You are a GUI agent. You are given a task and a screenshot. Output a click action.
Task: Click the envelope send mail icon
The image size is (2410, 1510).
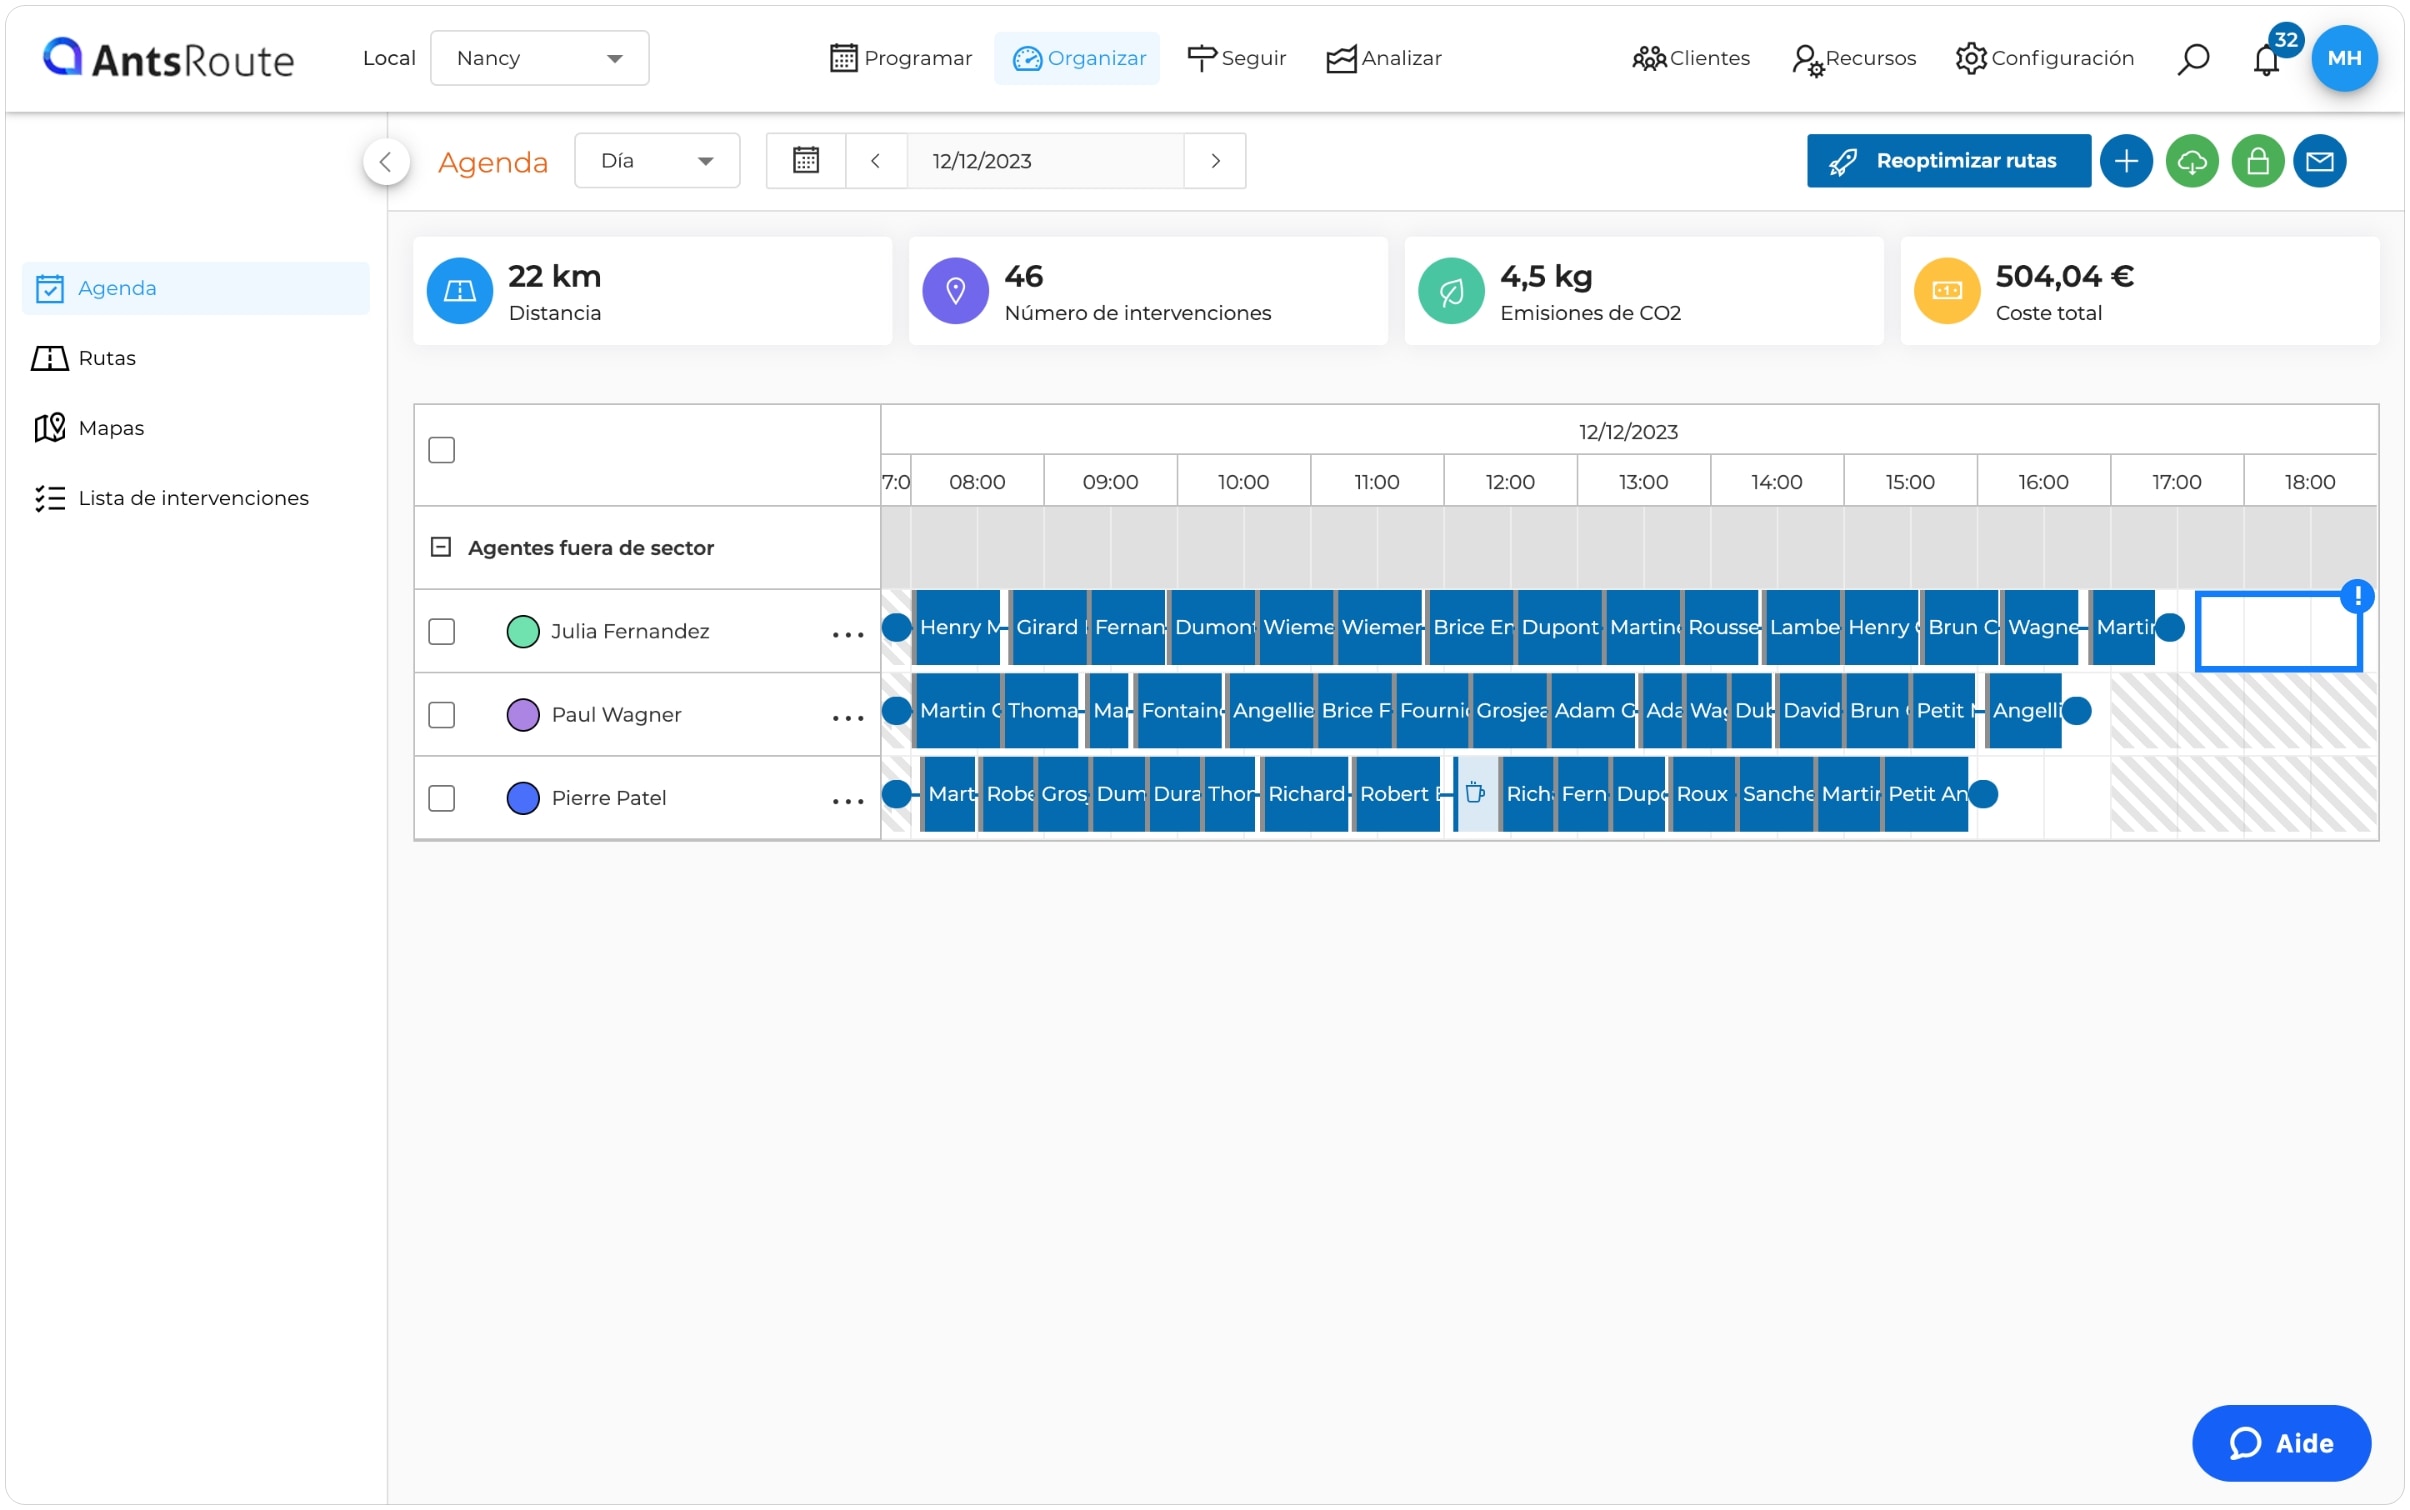coord(2319,161)
